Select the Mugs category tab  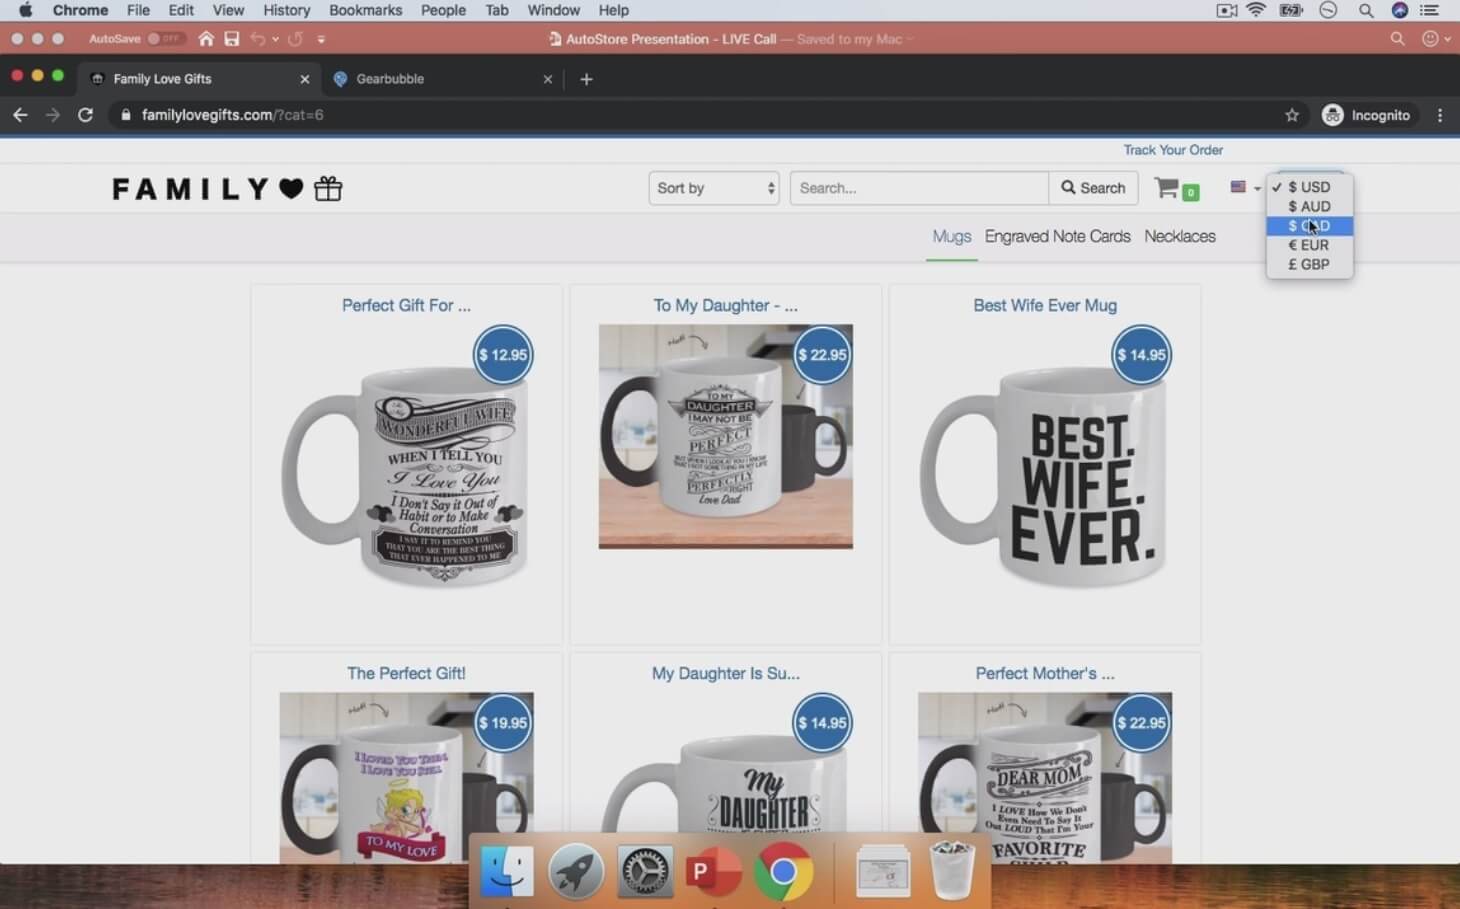click(x=952, y=237)
